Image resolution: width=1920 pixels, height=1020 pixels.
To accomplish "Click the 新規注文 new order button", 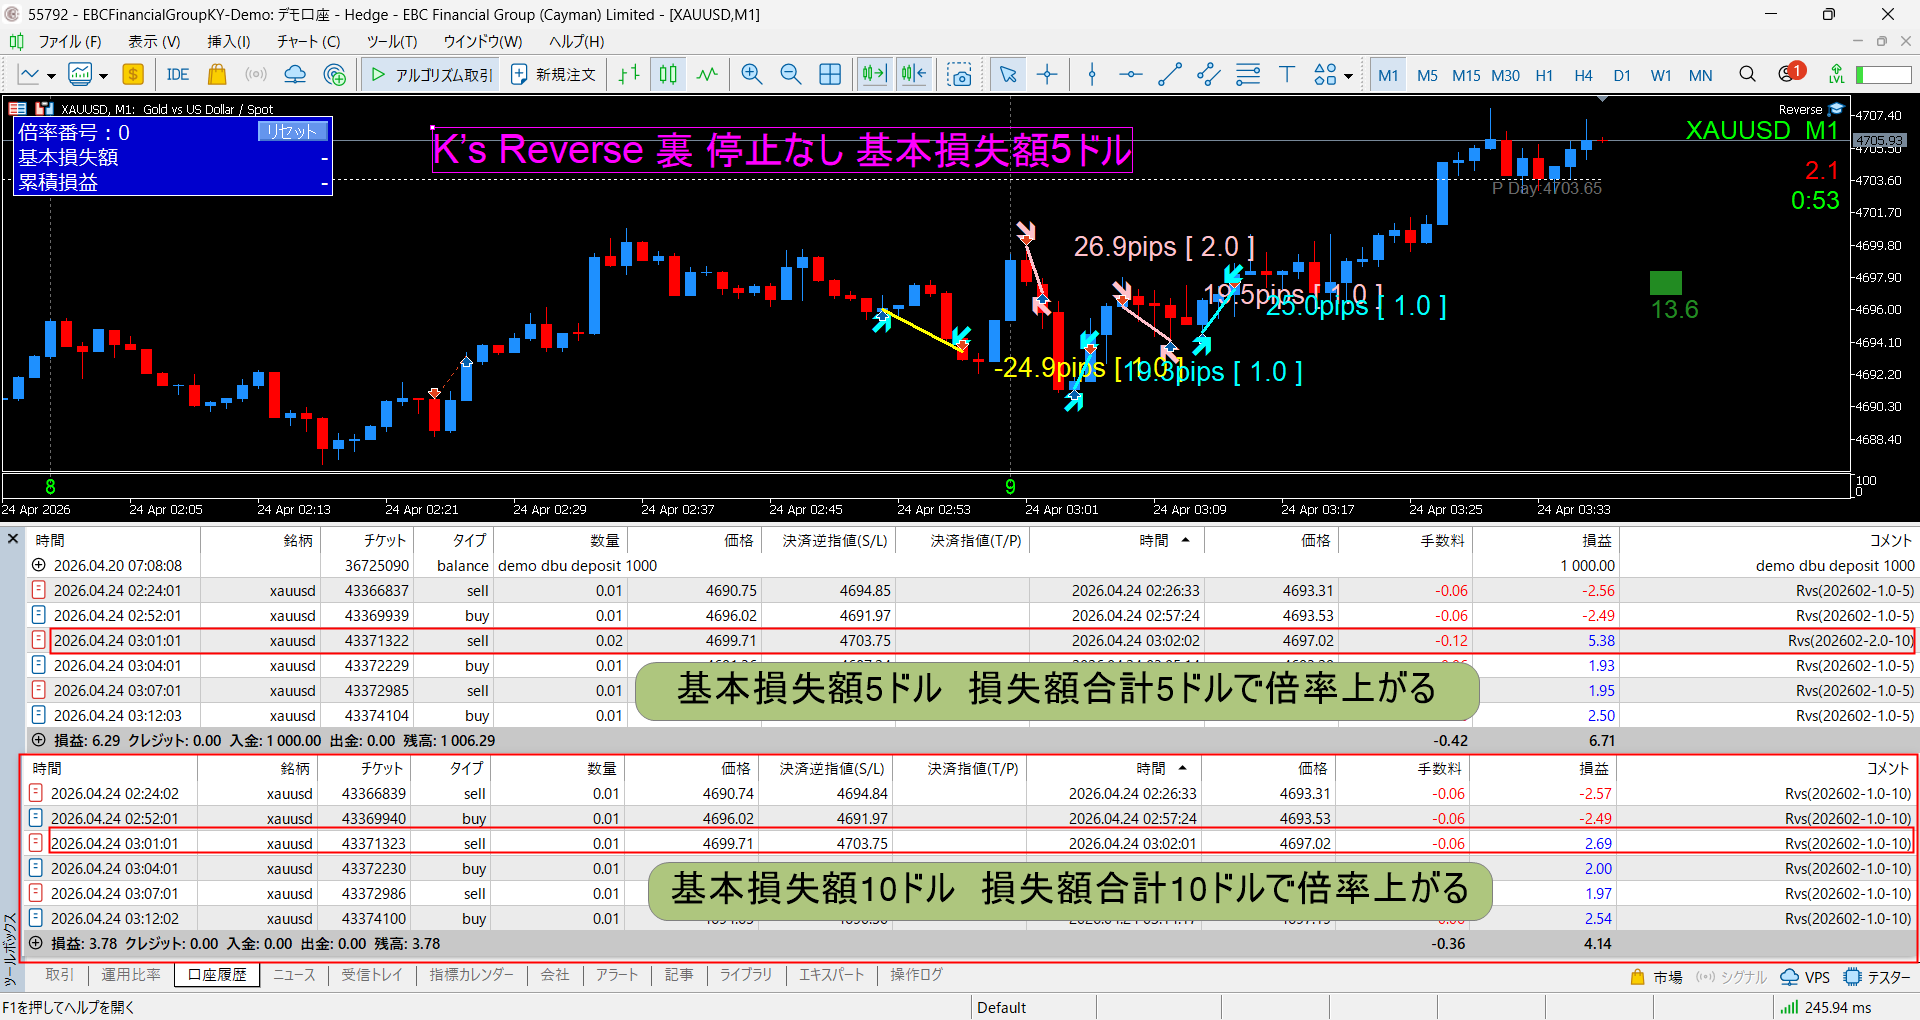I will point(553,75).
